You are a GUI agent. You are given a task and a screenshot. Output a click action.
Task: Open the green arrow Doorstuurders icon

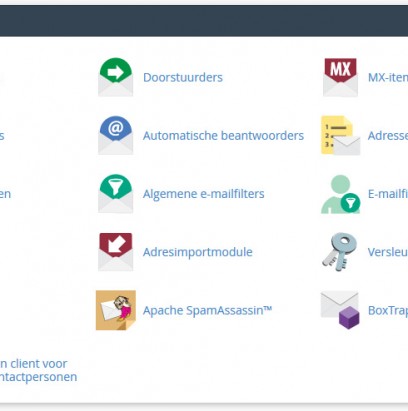pos(115,77)
